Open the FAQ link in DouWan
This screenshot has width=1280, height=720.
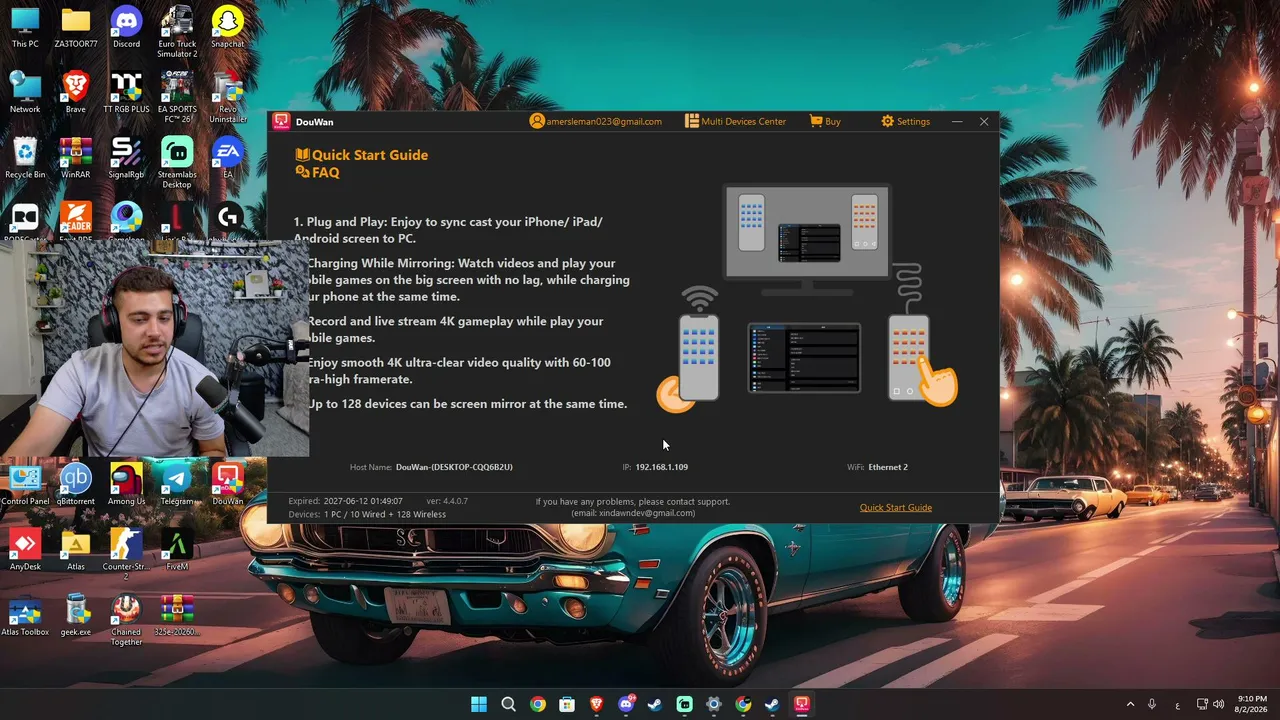tap(318, 172)
